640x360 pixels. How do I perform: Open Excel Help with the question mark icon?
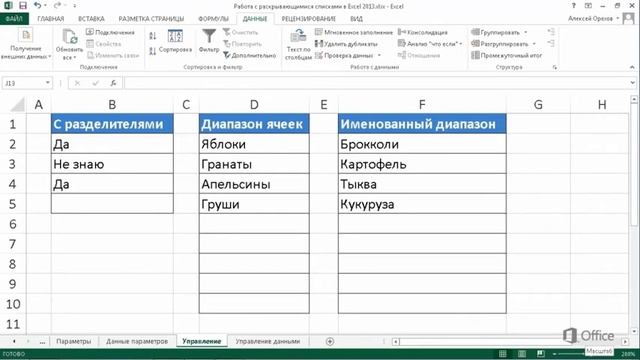(x=573, y=6)
